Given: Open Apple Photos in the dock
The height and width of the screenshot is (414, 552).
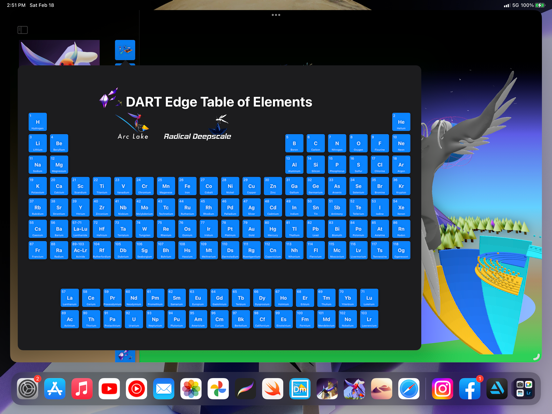Looking at the screenshot, I should (x=191, y=389).
